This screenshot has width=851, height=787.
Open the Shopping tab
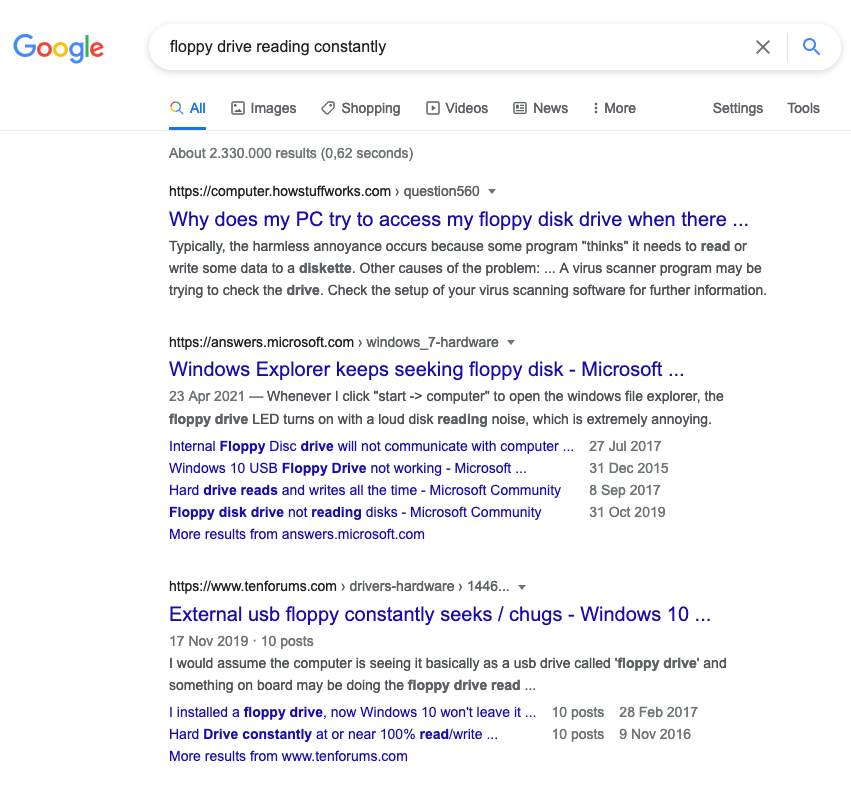(361, 109)
